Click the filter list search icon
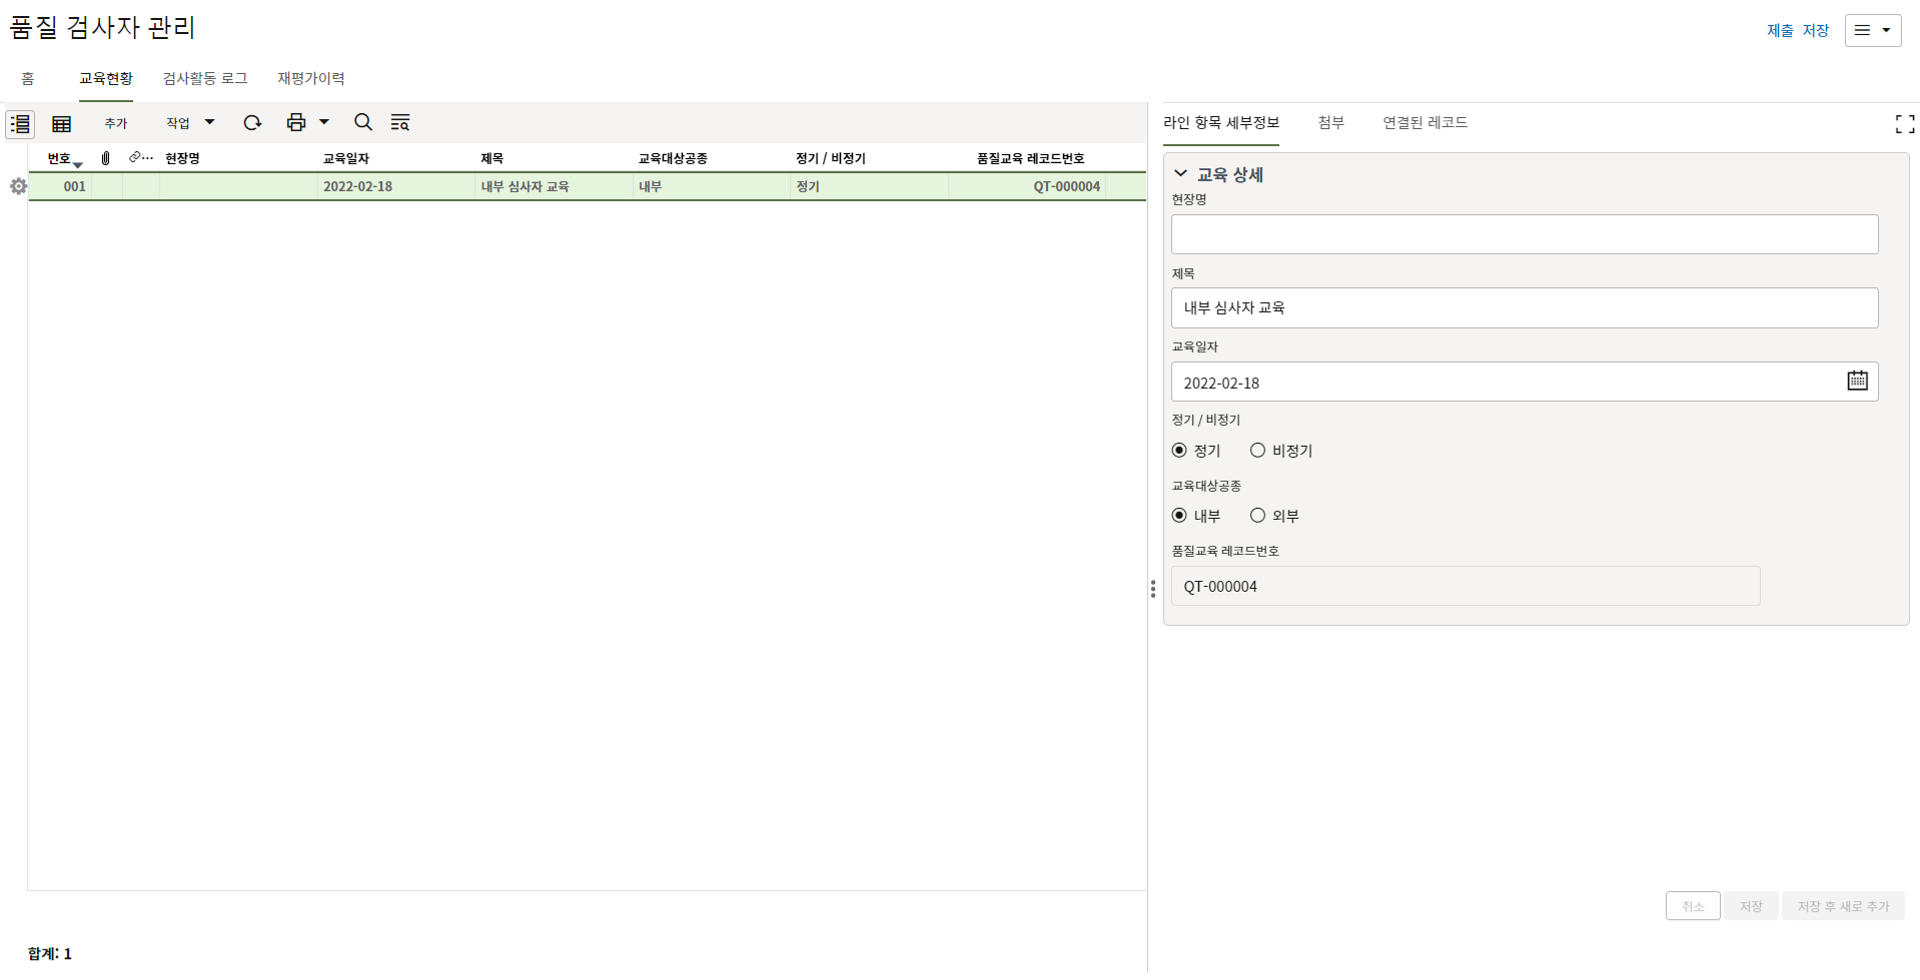This screenshot has height=980, width=1920. coord(400,122)
